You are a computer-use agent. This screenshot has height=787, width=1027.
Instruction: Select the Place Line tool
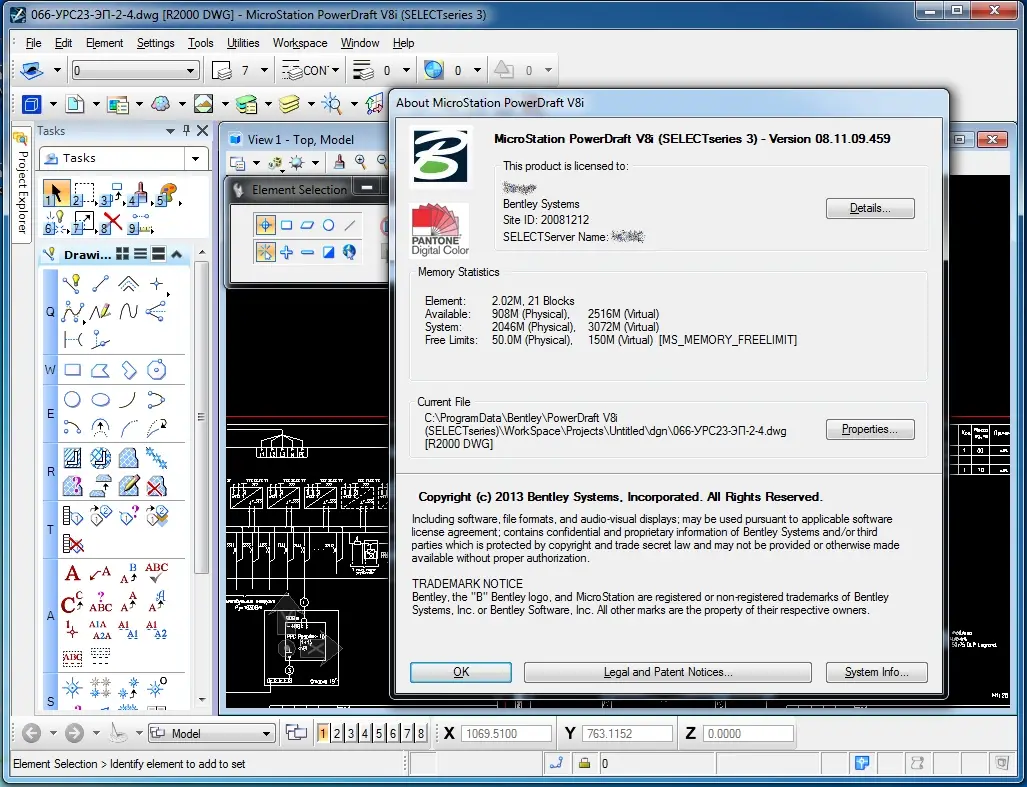[100, 284]
